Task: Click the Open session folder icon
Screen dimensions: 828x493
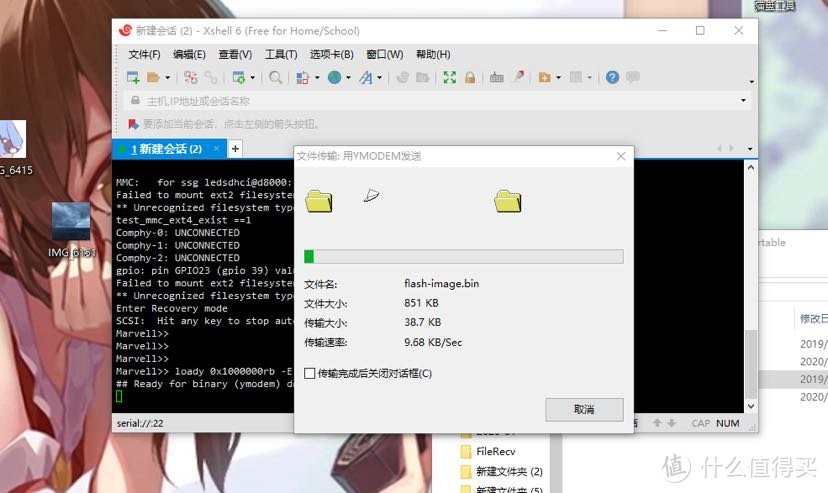Action: pos(153,78)
